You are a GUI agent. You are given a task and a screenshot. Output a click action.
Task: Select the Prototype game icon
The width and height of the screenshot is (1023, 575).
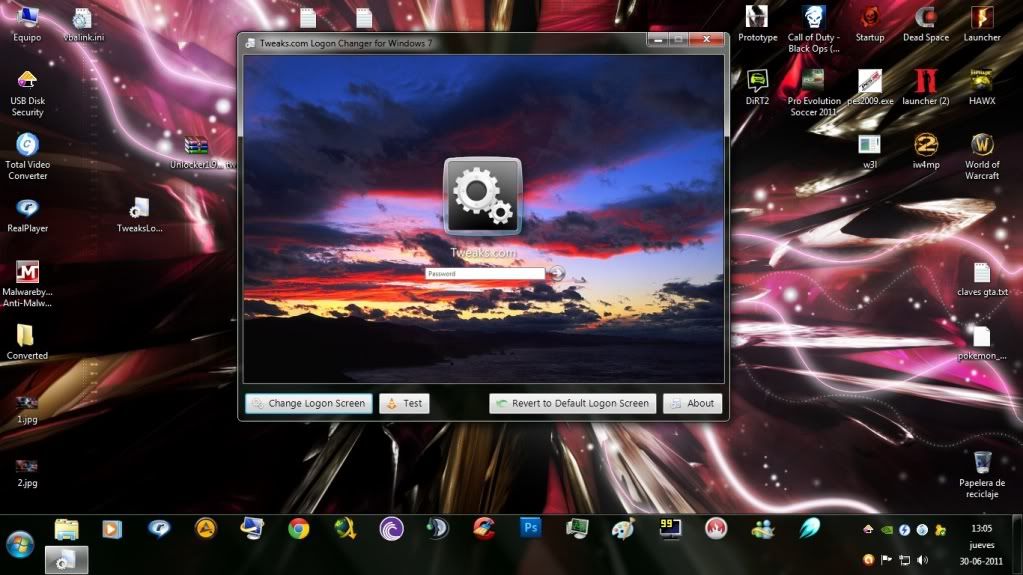tap(757, 23)
